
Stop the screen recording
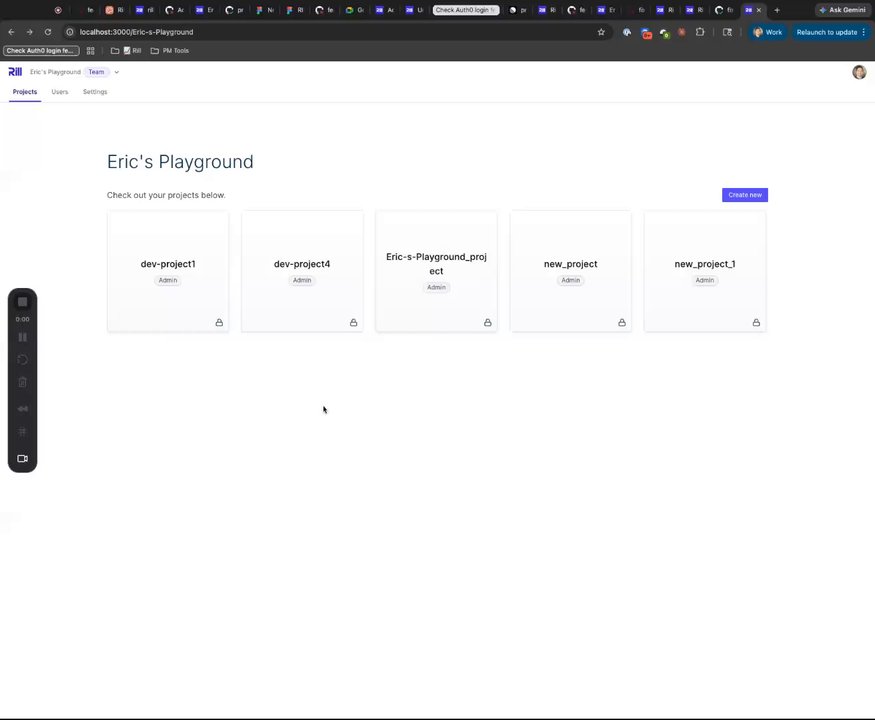(x=22, y=302)
